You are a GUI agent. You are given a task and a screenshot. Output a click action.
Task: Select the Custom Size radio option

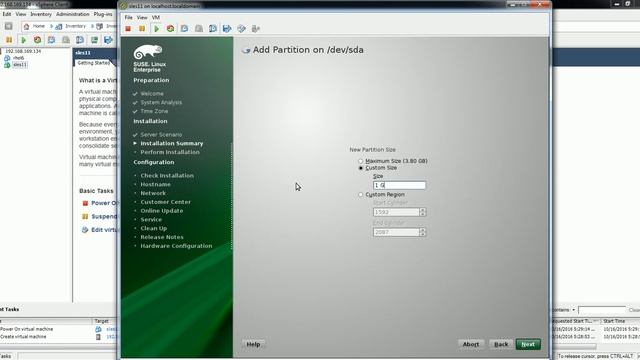360,168
